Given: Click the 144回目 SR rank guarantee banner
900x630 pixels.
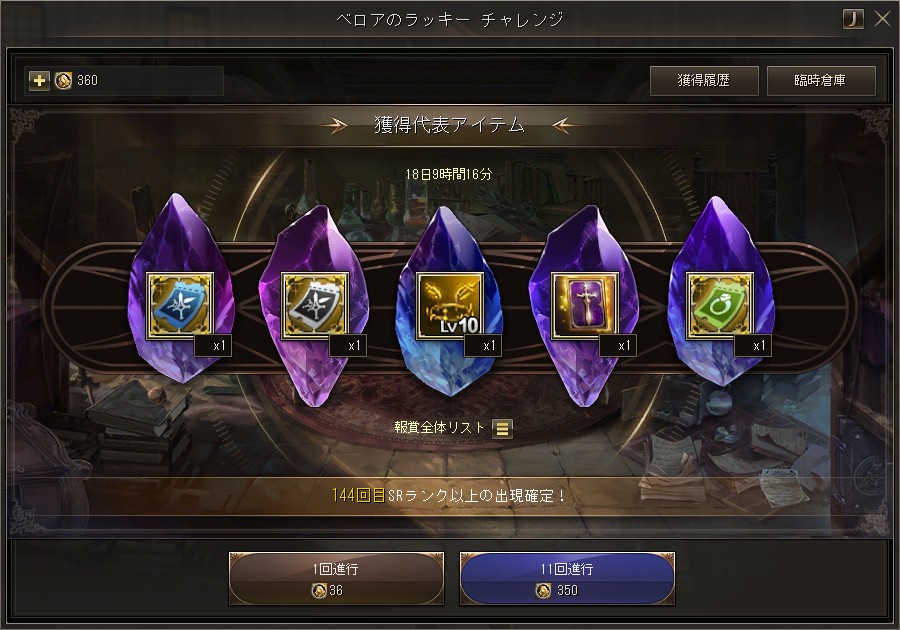Looking at the screenshot, I should pyautogui.click(x=449, y=495).
